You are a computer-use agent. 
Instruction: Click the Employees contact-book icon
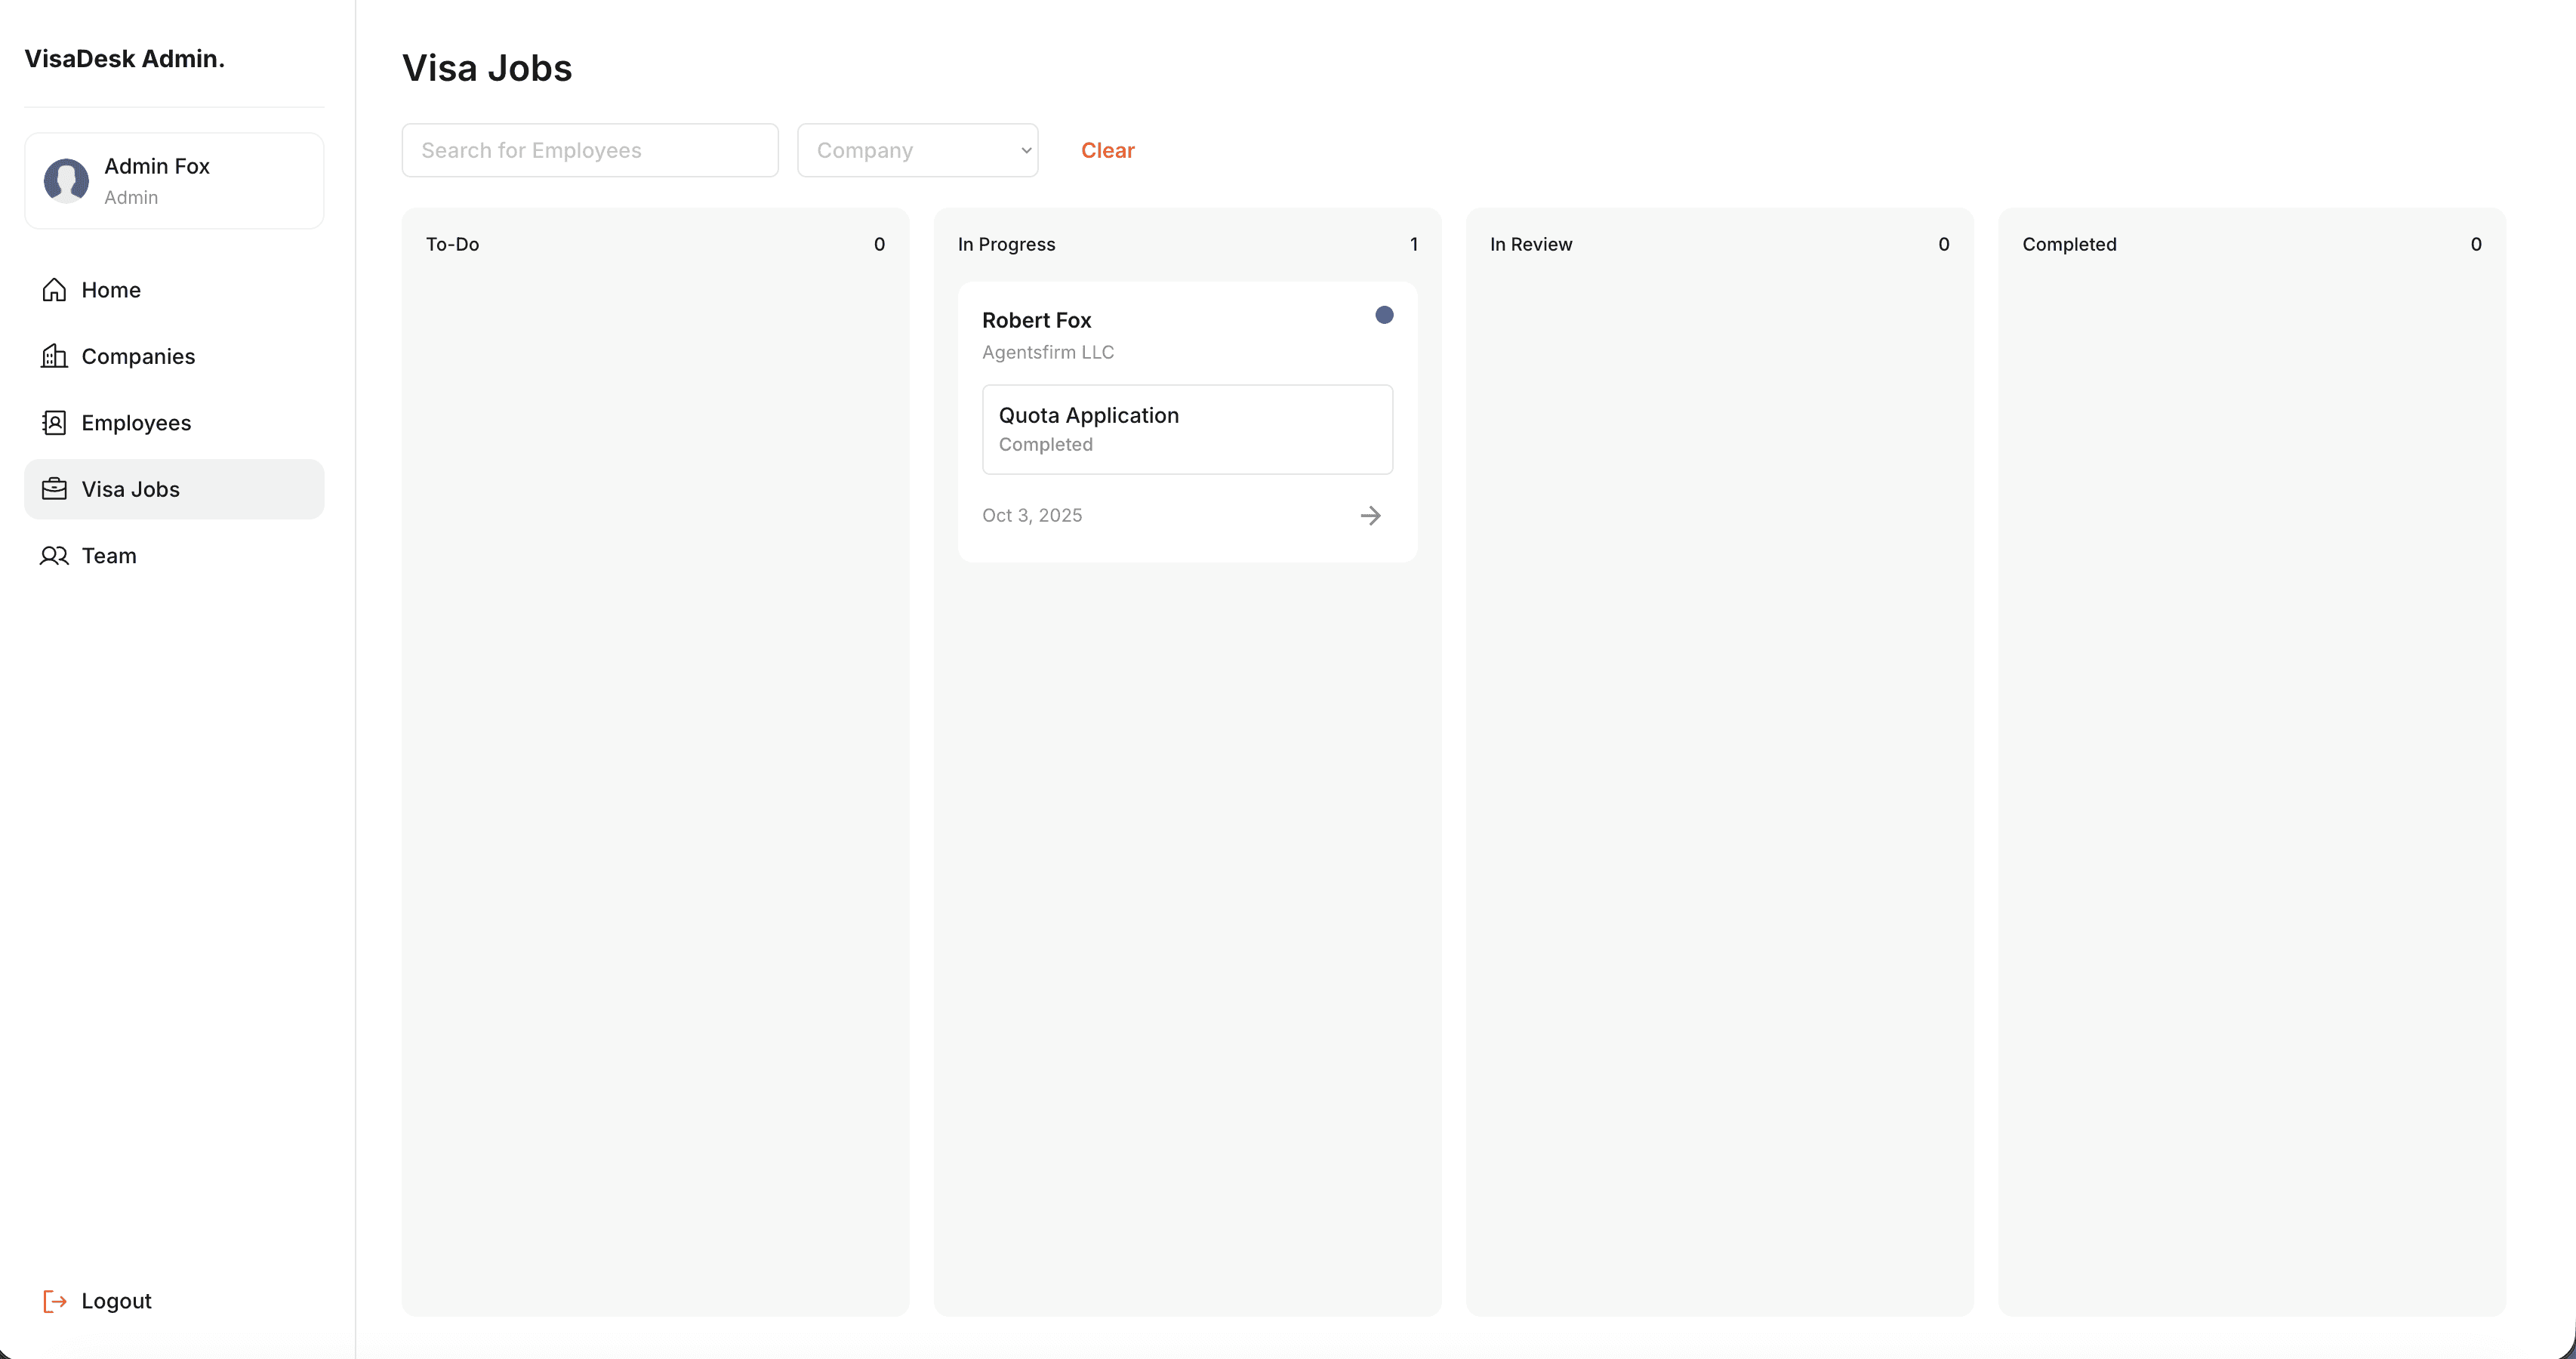point(54,423)
